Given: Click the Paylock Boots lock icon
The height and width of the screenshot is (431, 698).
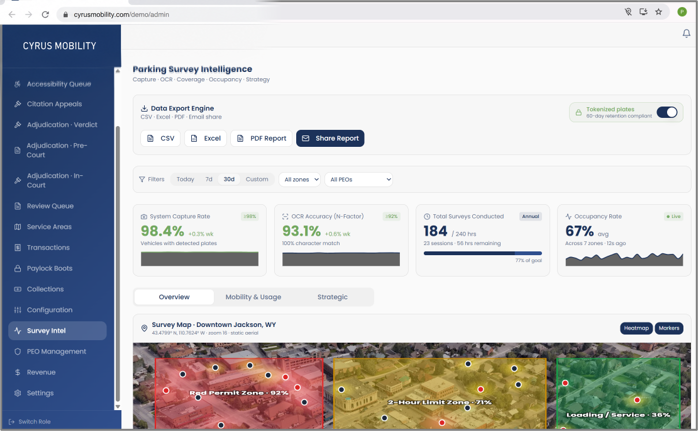Looking at the screenshot, I should (17, 268).
